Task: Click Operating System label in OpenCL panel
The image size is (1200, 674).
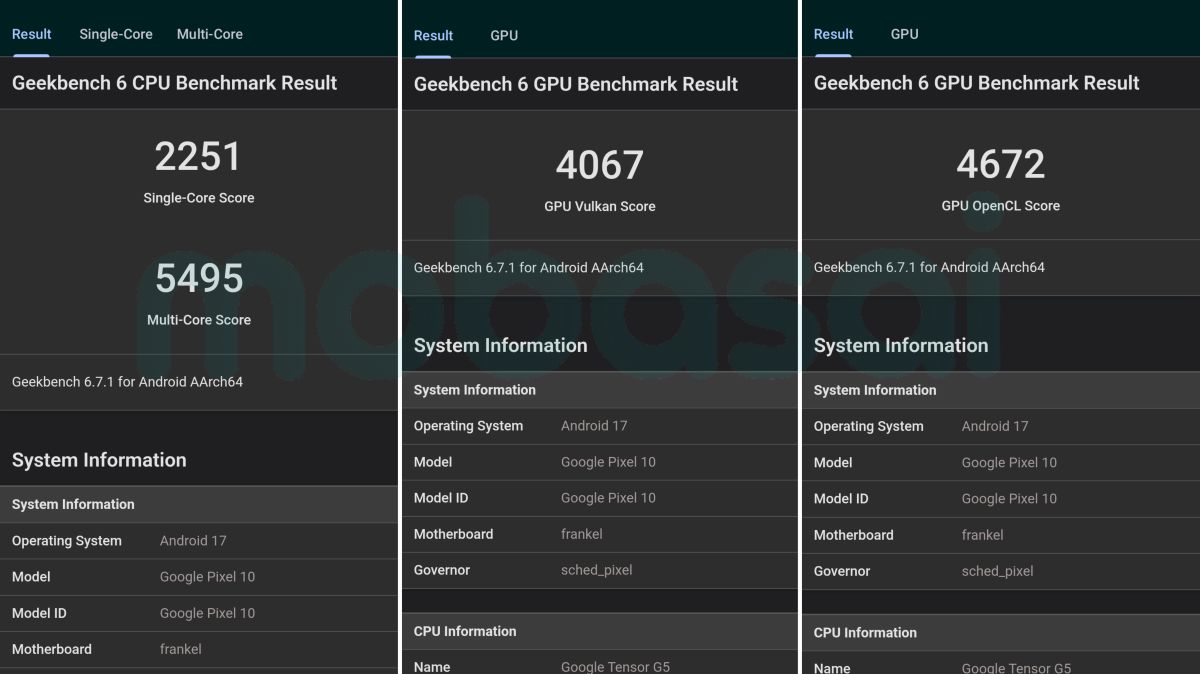Action: 869,426
